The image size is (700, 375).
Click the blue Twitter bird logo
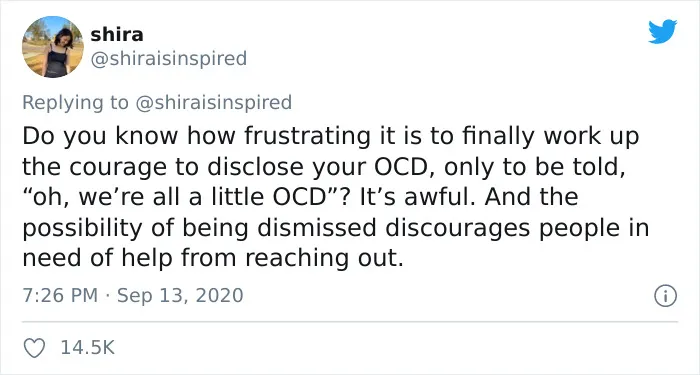click(x=662, y=32)
